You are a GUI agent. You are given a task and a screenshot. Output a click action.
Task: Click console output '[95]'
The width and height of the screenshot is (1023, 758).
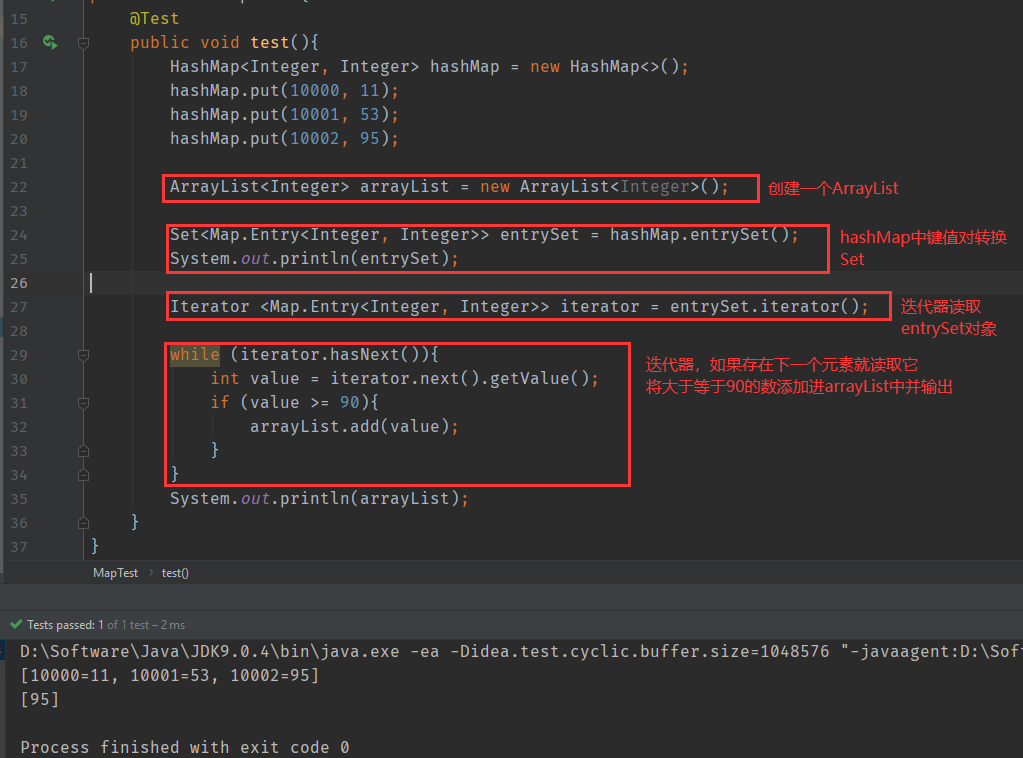click(x=40, y=700)
